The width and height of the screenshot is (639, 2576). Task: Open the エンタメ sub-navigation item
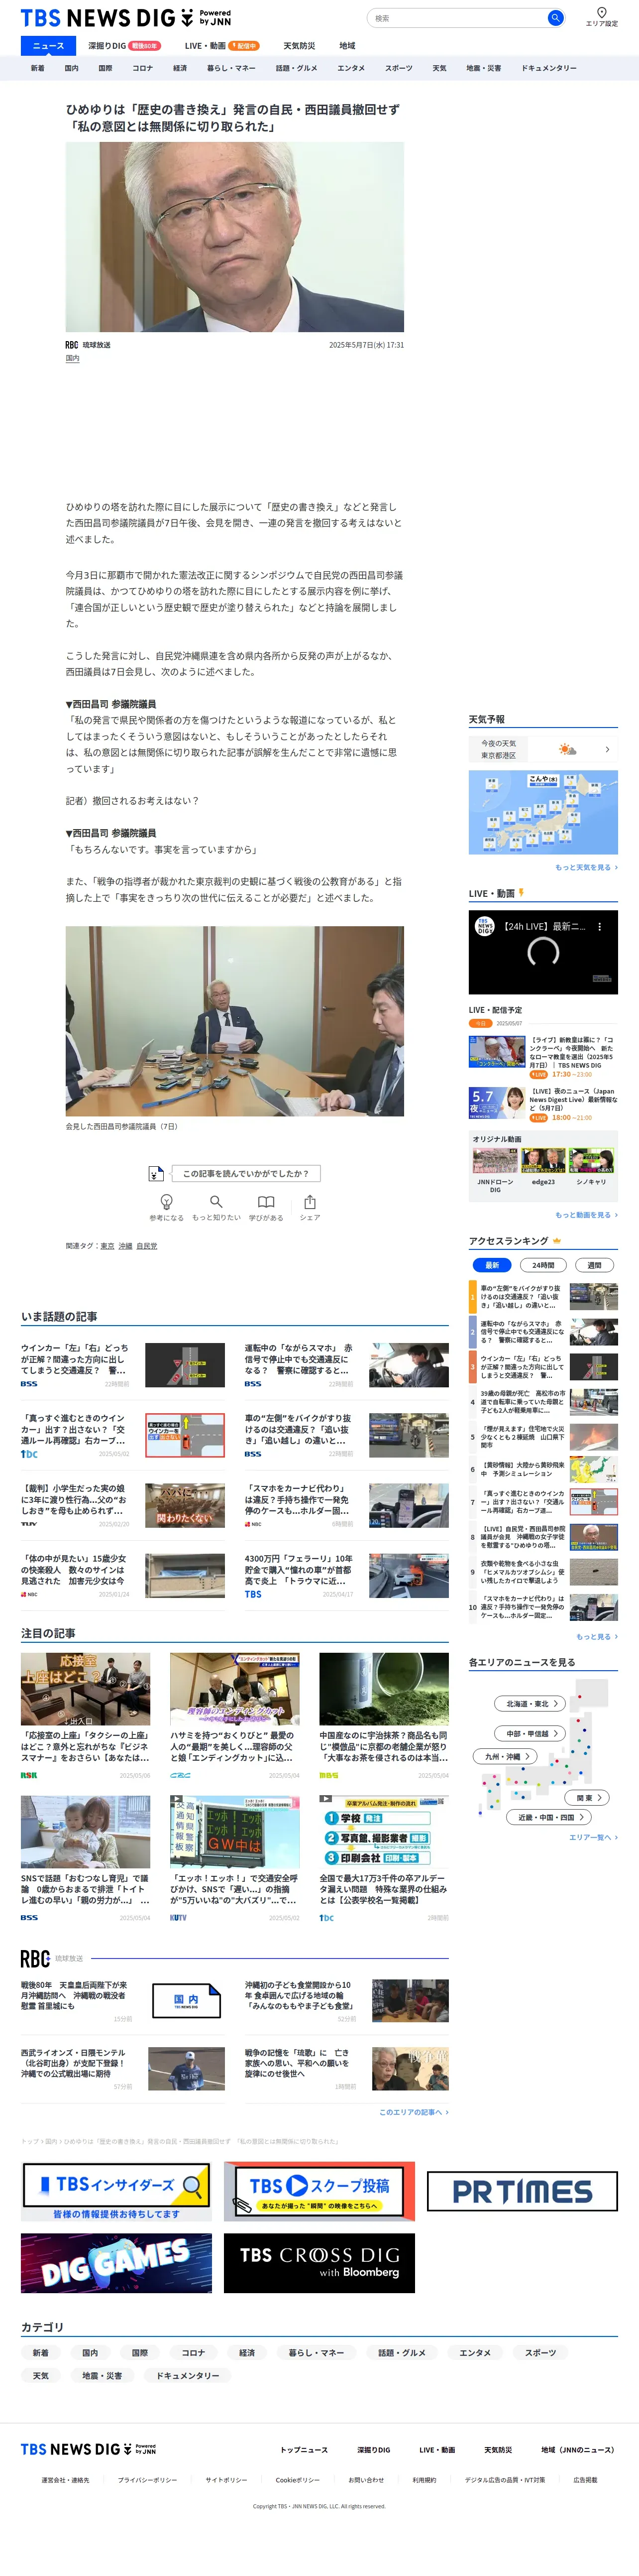point(351,68)
